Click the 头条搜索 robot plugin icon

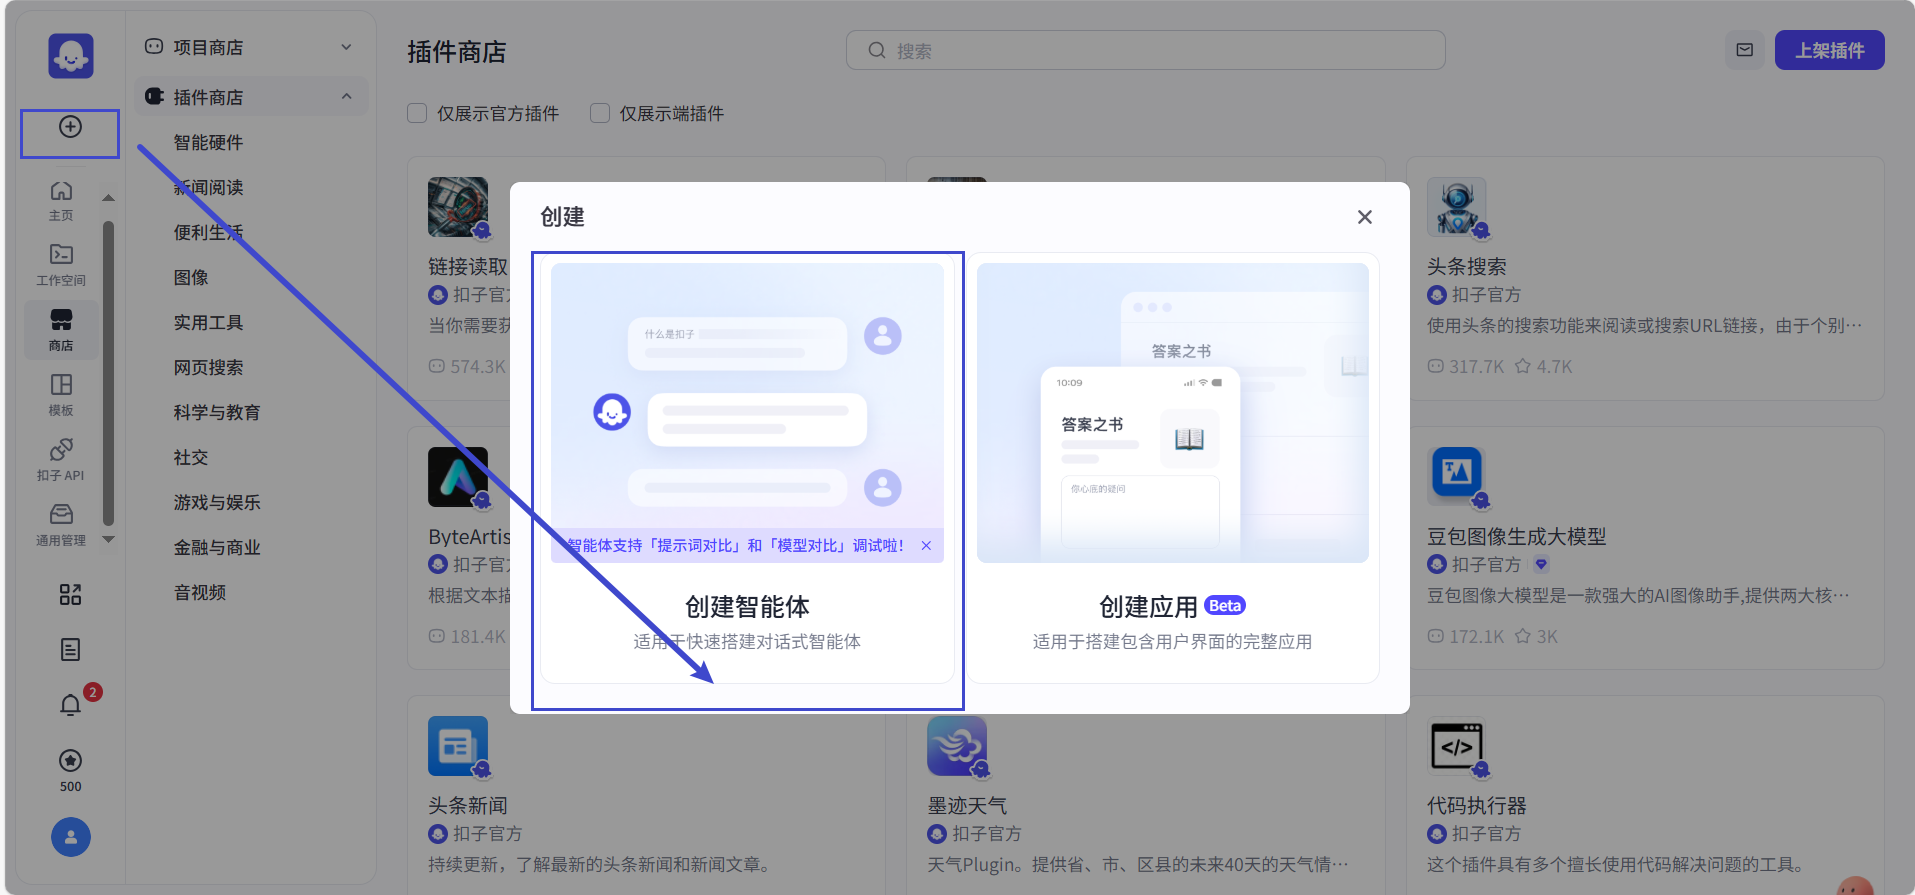[x=1457, y=207]
